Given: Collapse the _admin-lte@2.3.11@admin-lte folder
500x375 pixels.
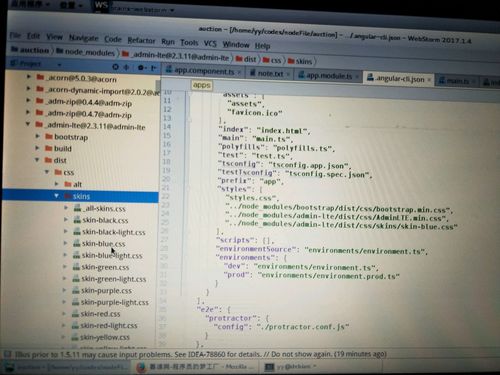Looking at the screenshot, I should point(28,124).
